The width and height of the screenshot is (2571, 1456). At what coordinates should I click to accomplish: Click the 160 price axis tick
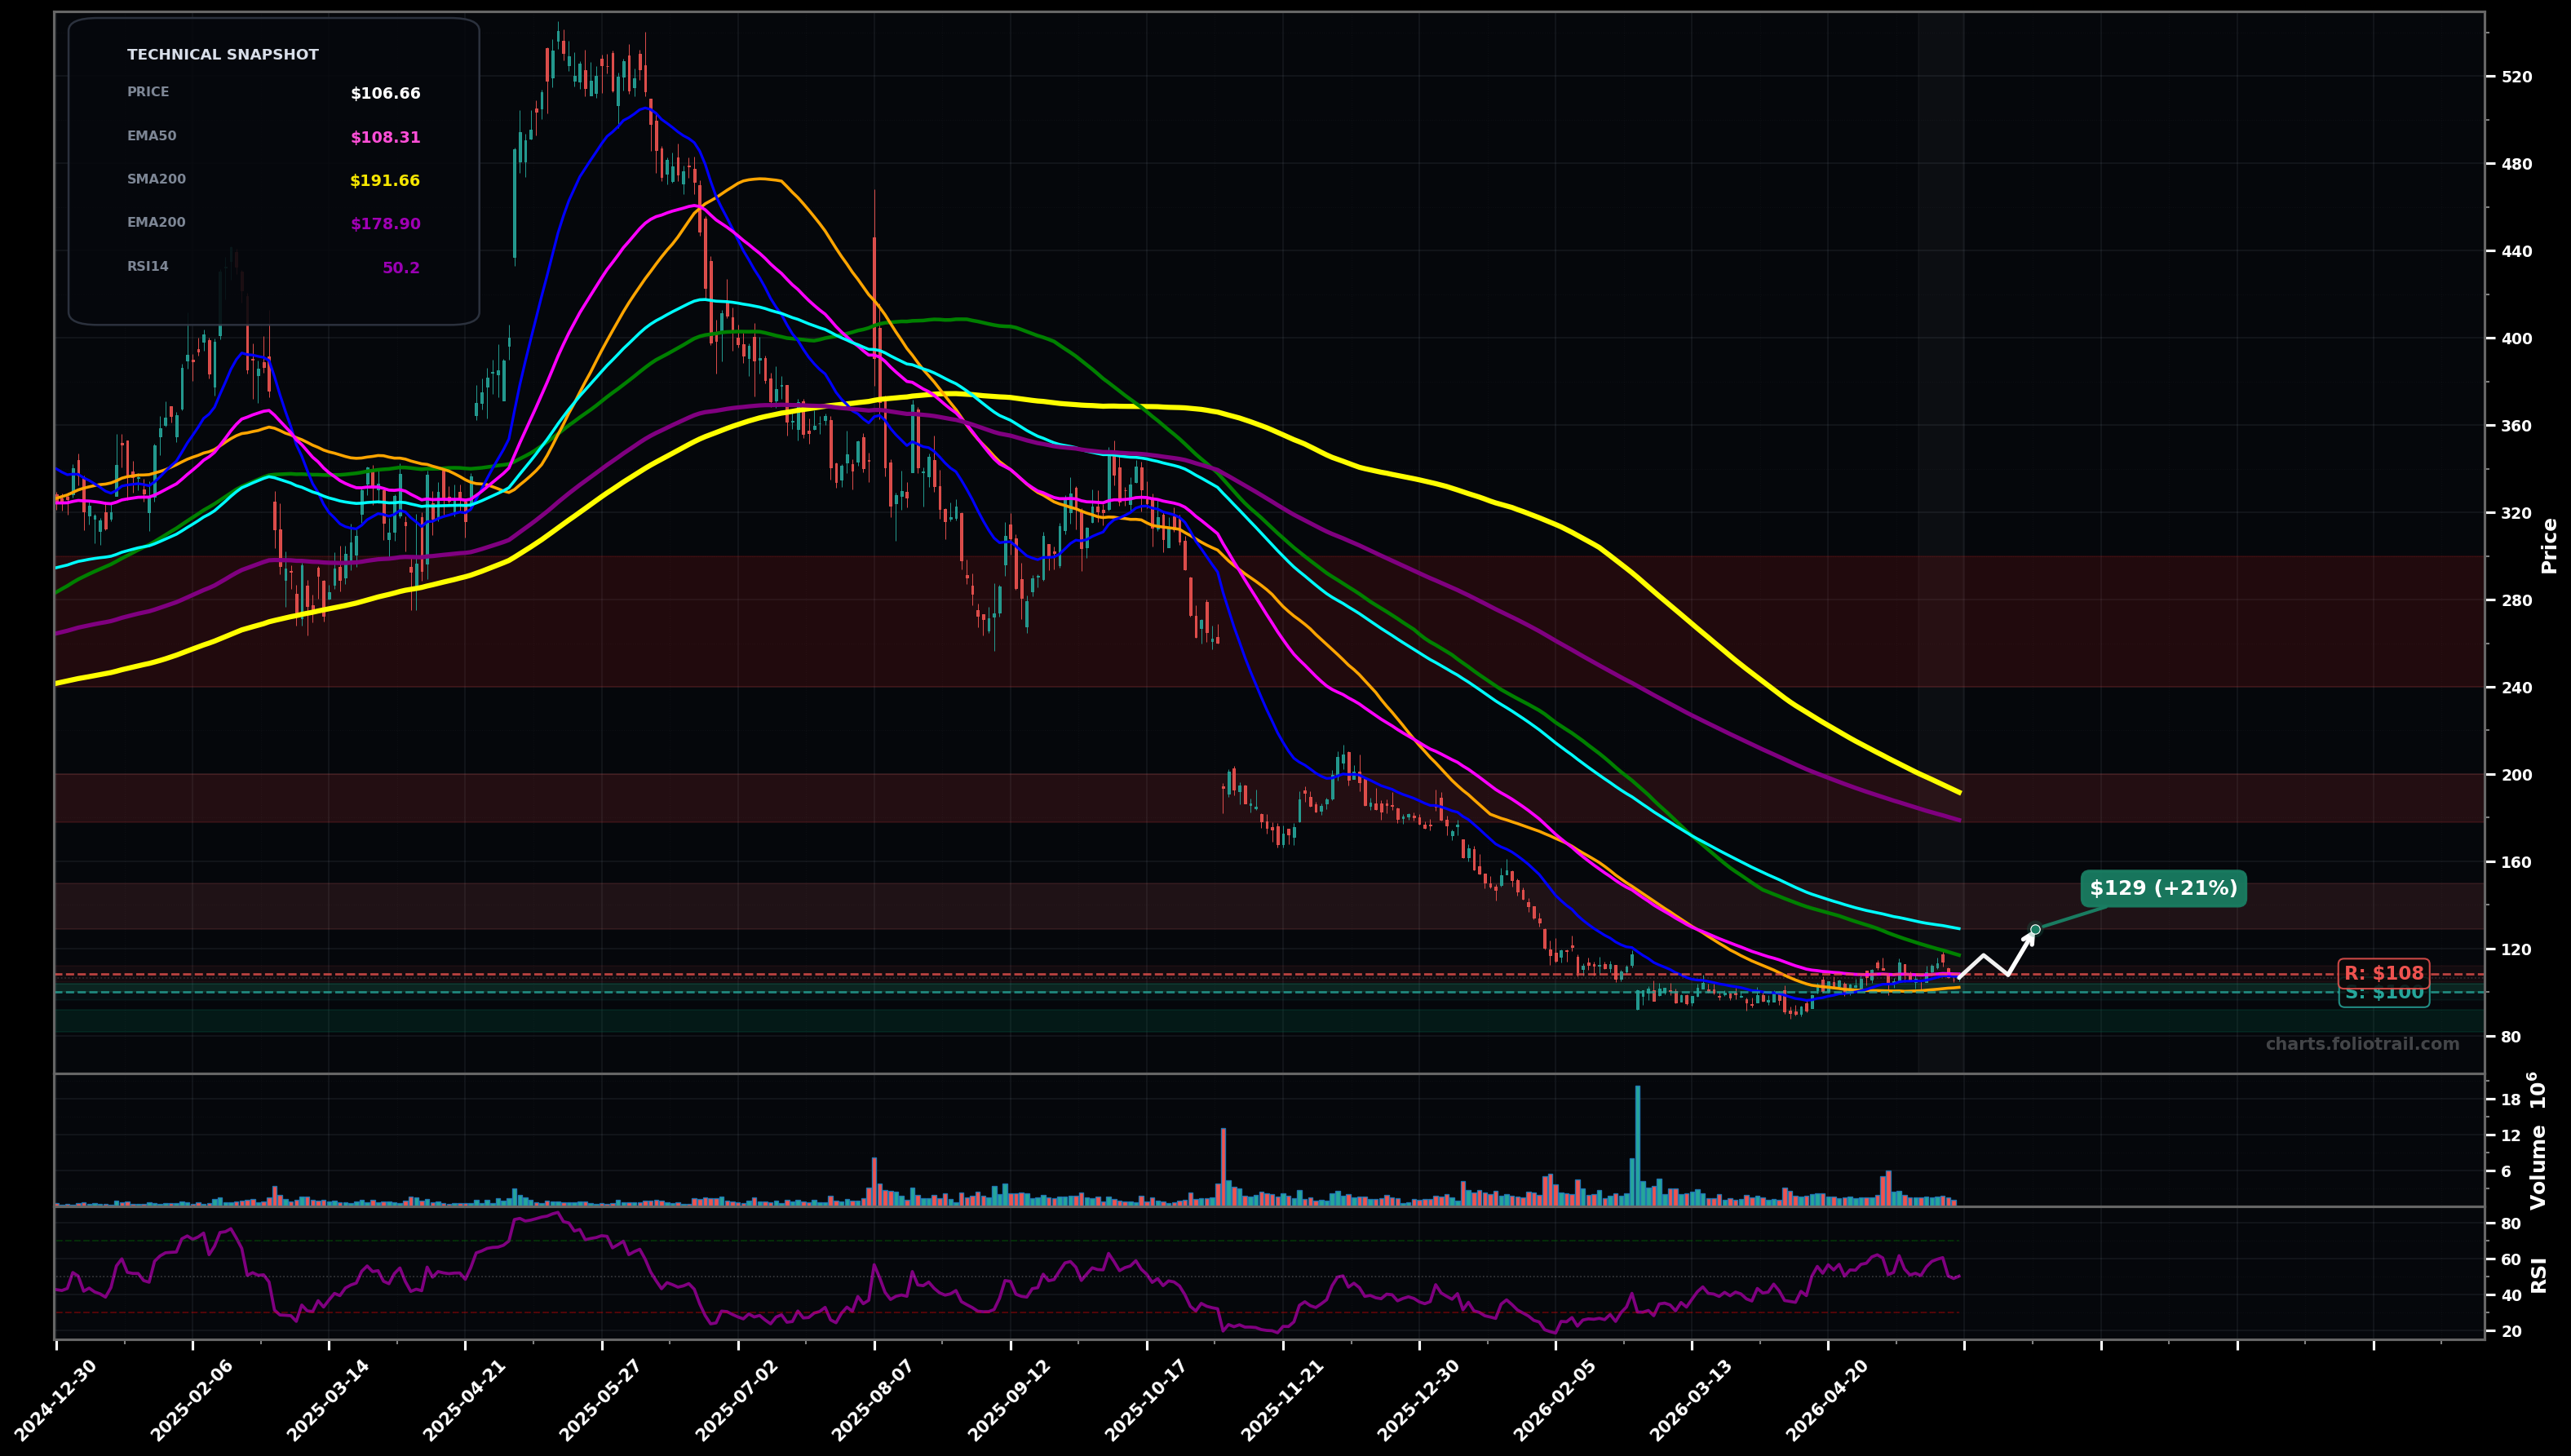tap(2516, 862)
